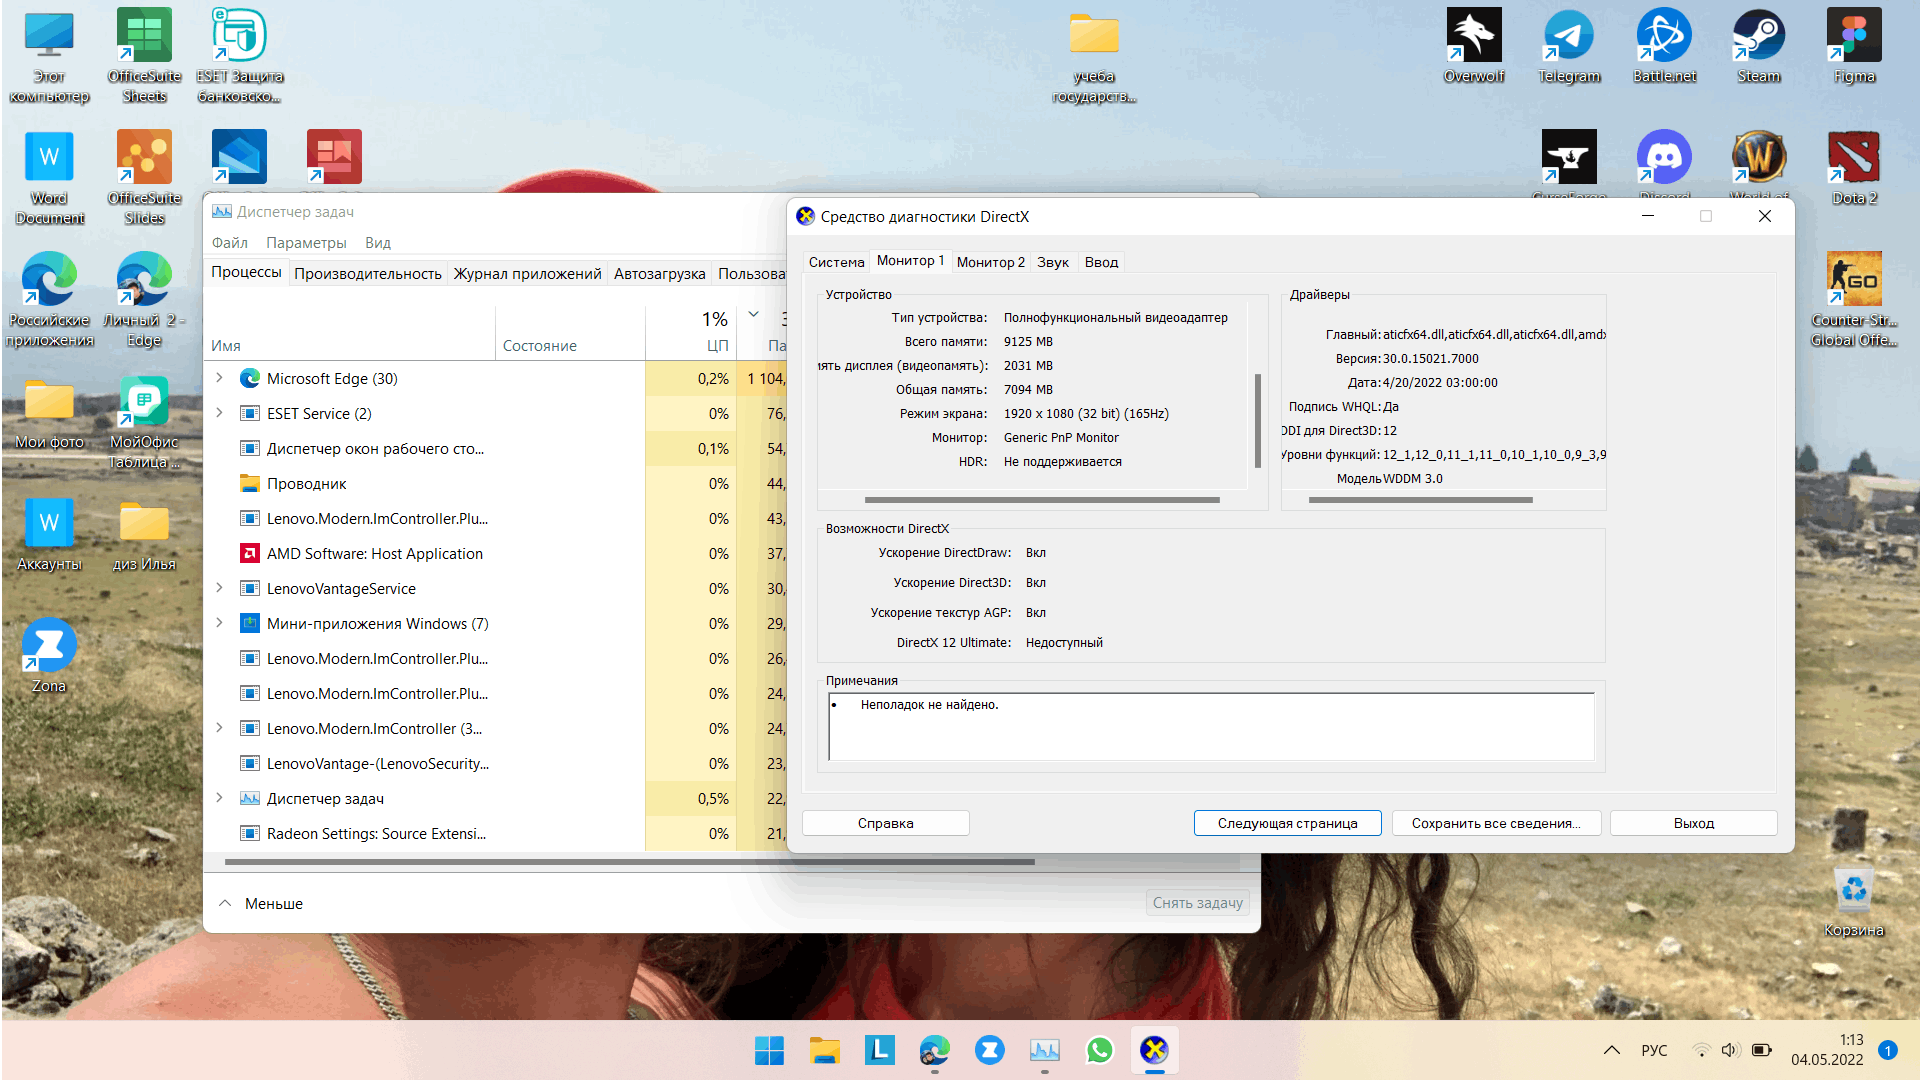Open the Discord desktop icon
The image size is (1920, 1080).
(x=1664, y=160)
